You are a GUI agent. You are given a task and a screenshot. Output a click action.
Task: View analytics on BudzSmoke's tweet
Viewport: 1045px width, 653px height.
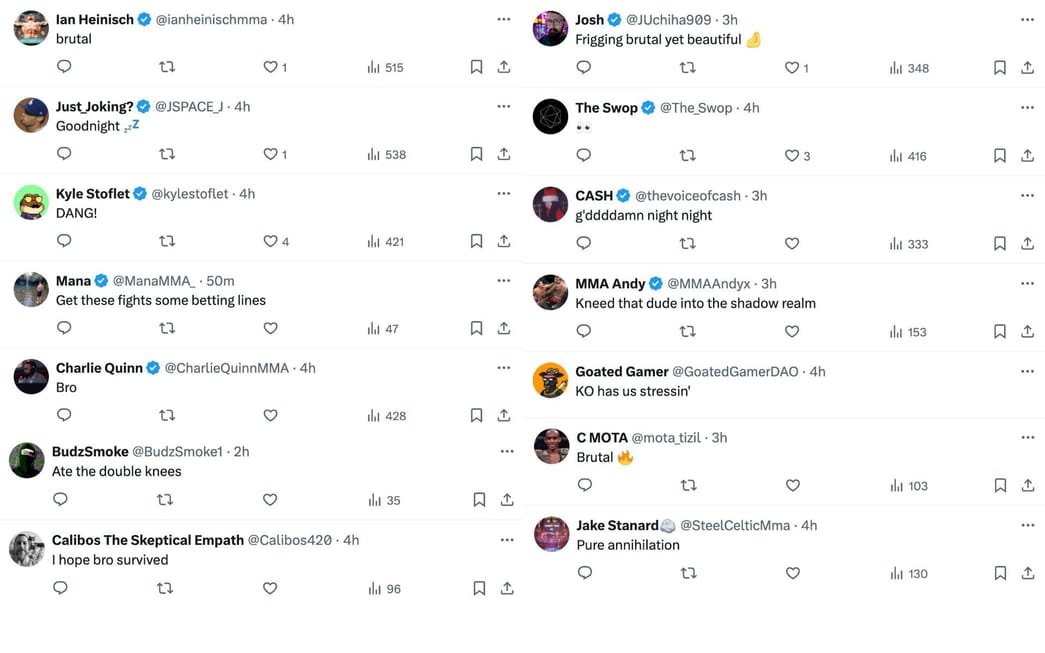pos(385,500)
